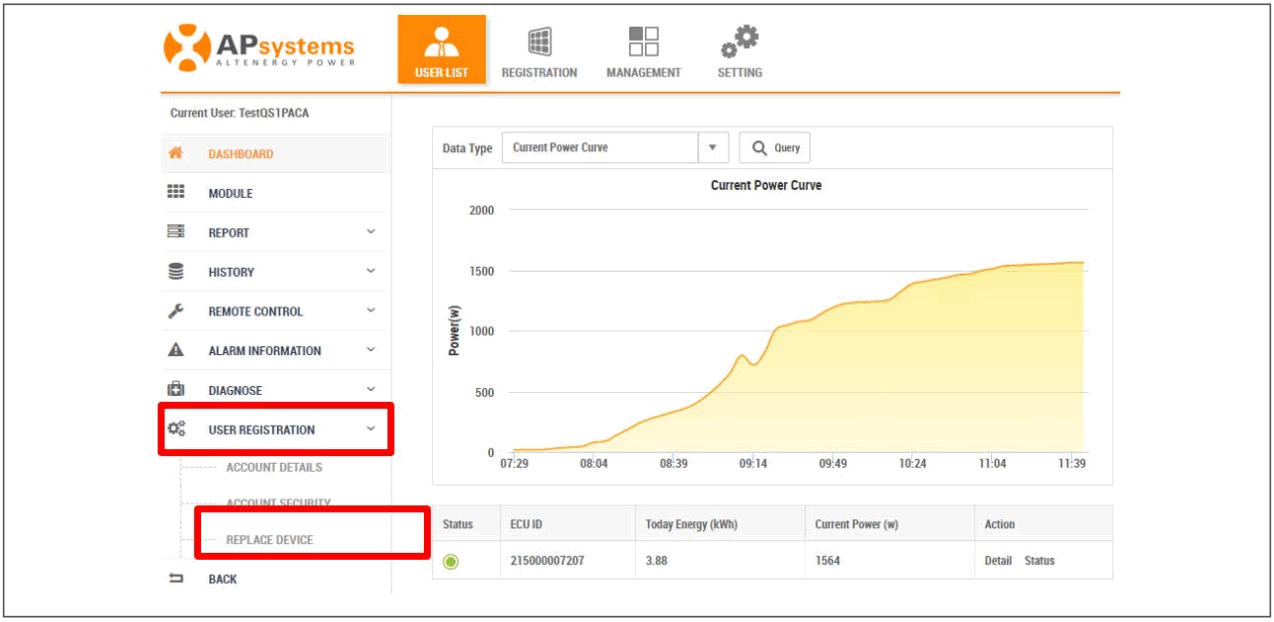
Task: Open Account Details submenu item
Action: [274, 467]
